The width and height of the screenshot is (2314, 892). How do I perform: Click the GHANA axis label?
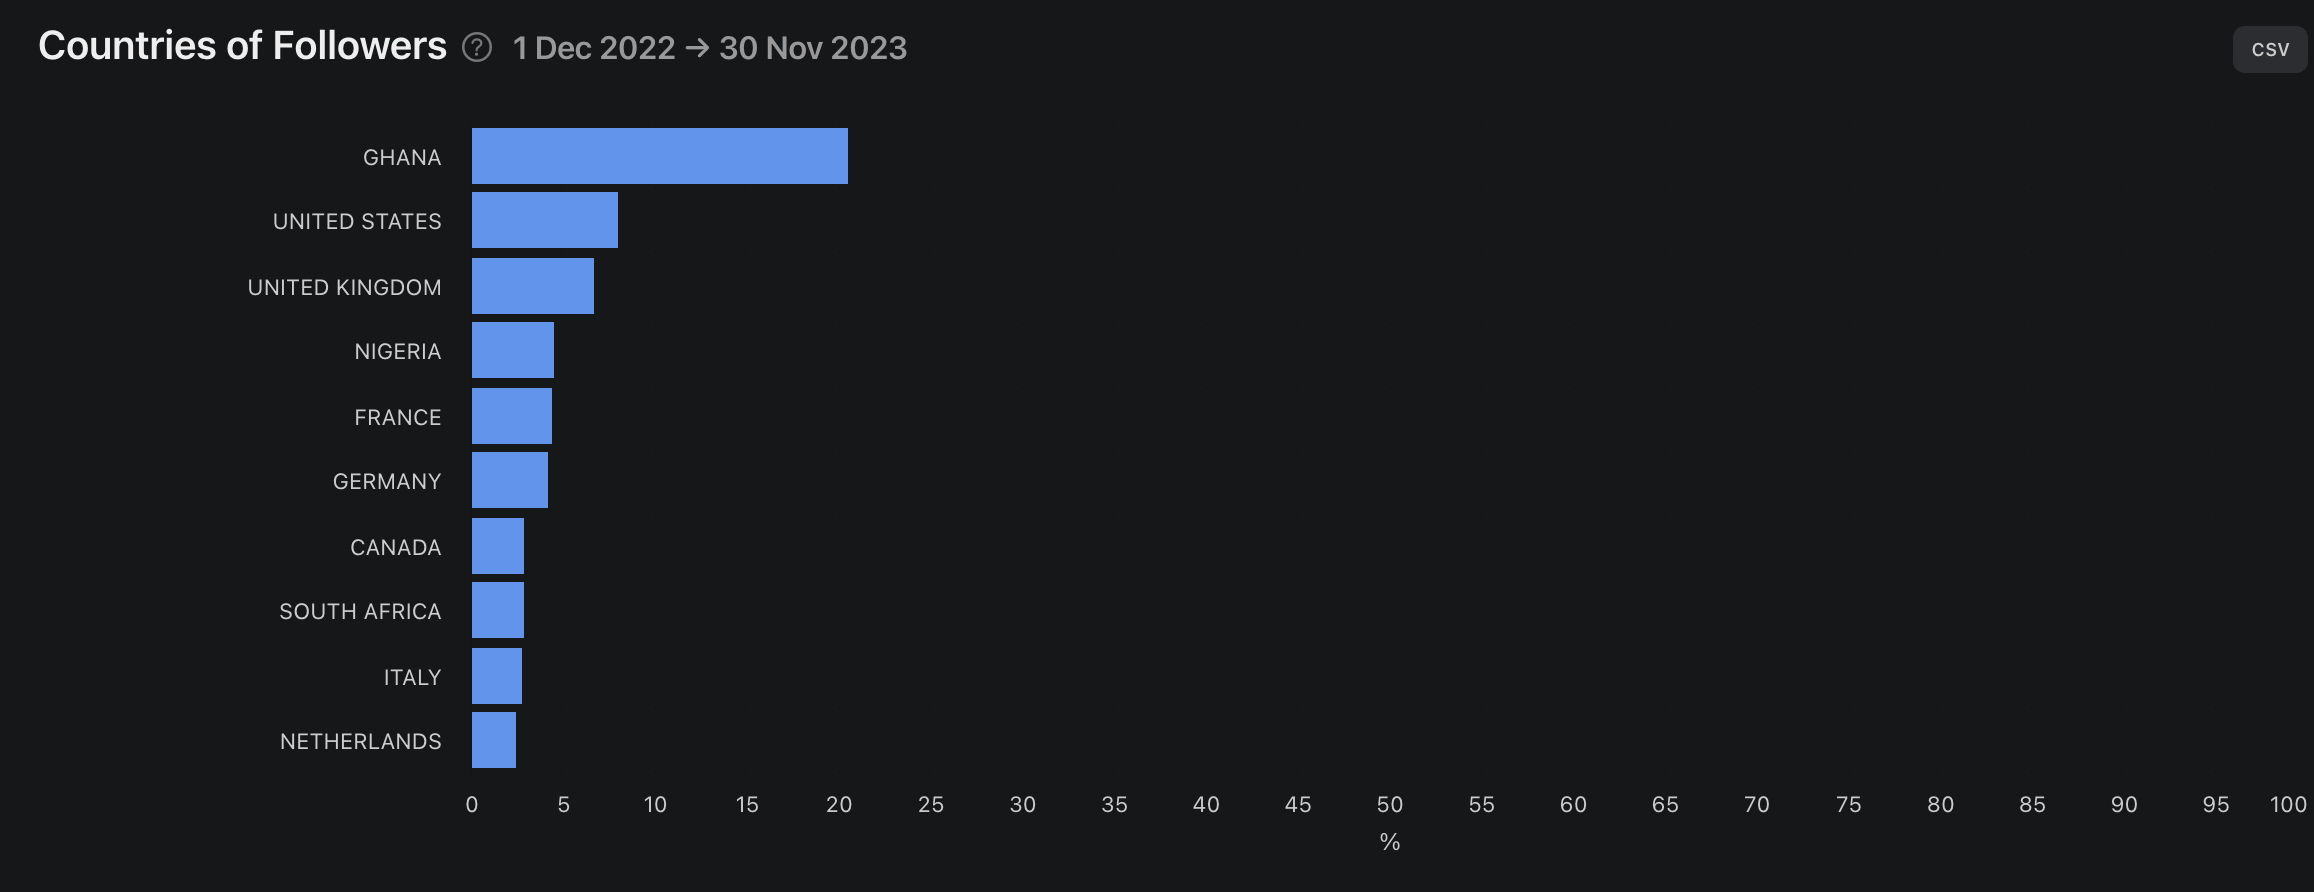pos(402,158)
